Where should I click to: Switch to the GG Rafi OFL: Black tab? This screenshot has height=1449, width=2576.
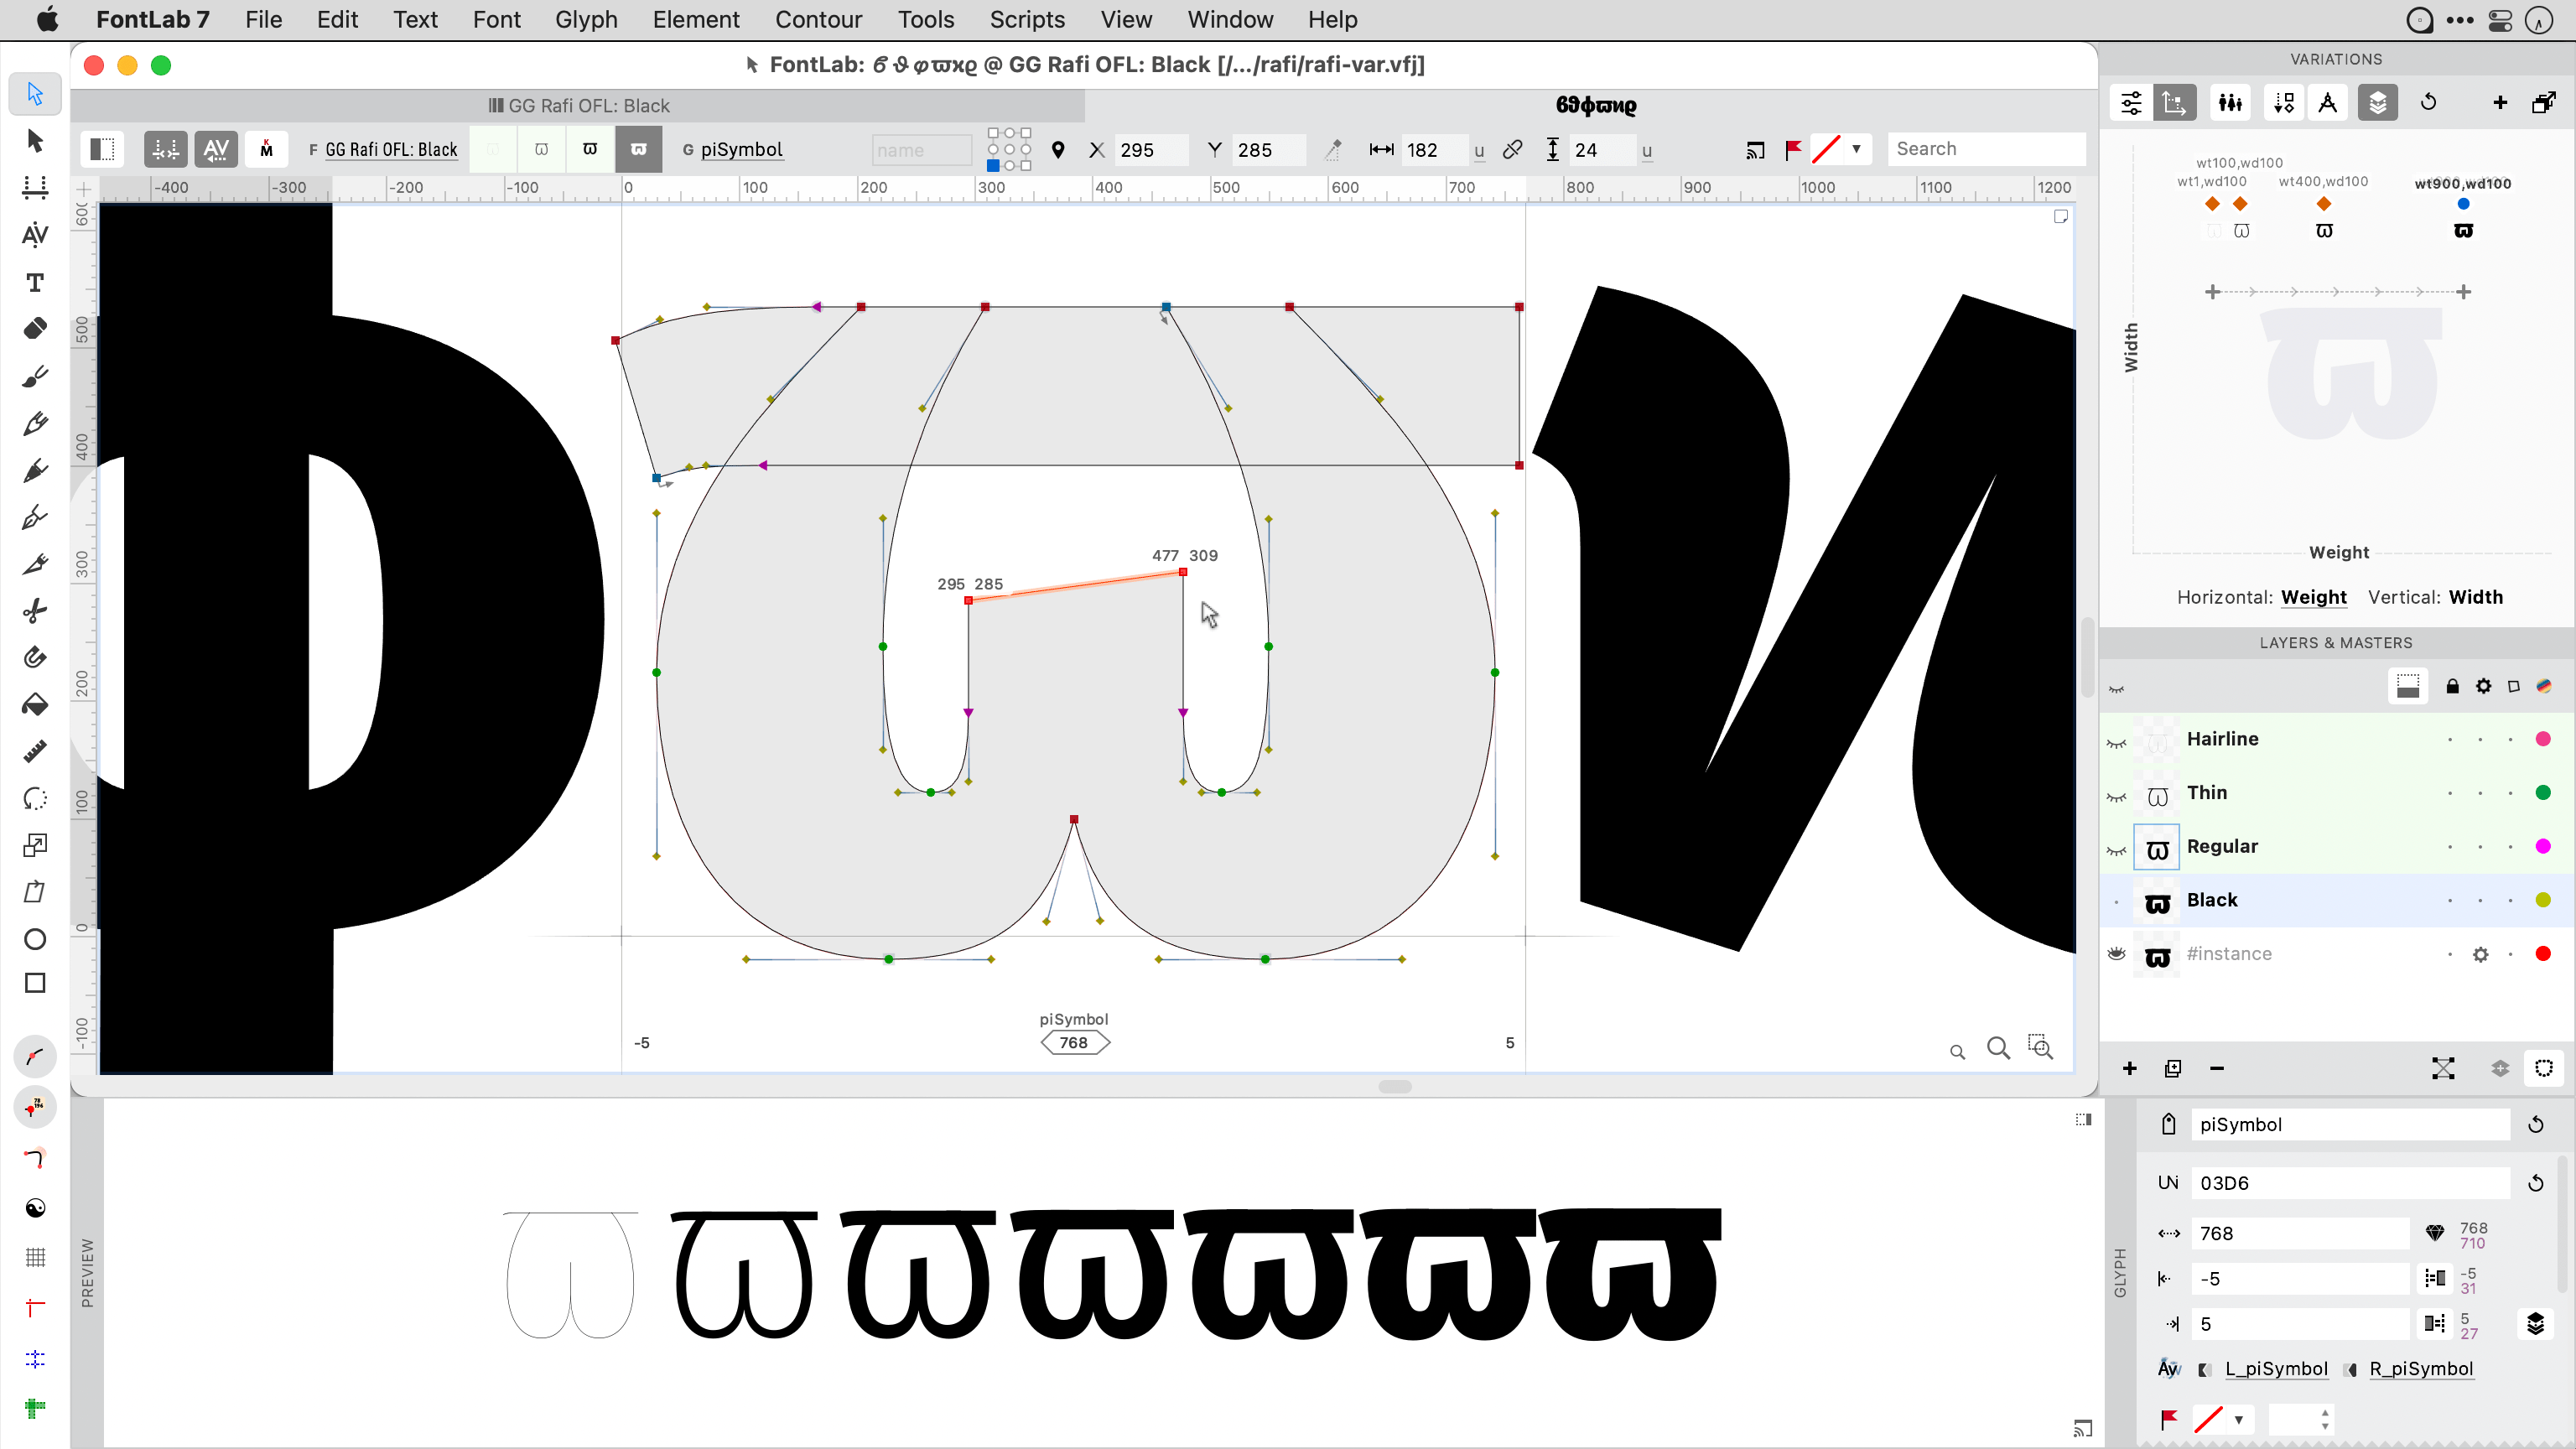coord(578,105)
